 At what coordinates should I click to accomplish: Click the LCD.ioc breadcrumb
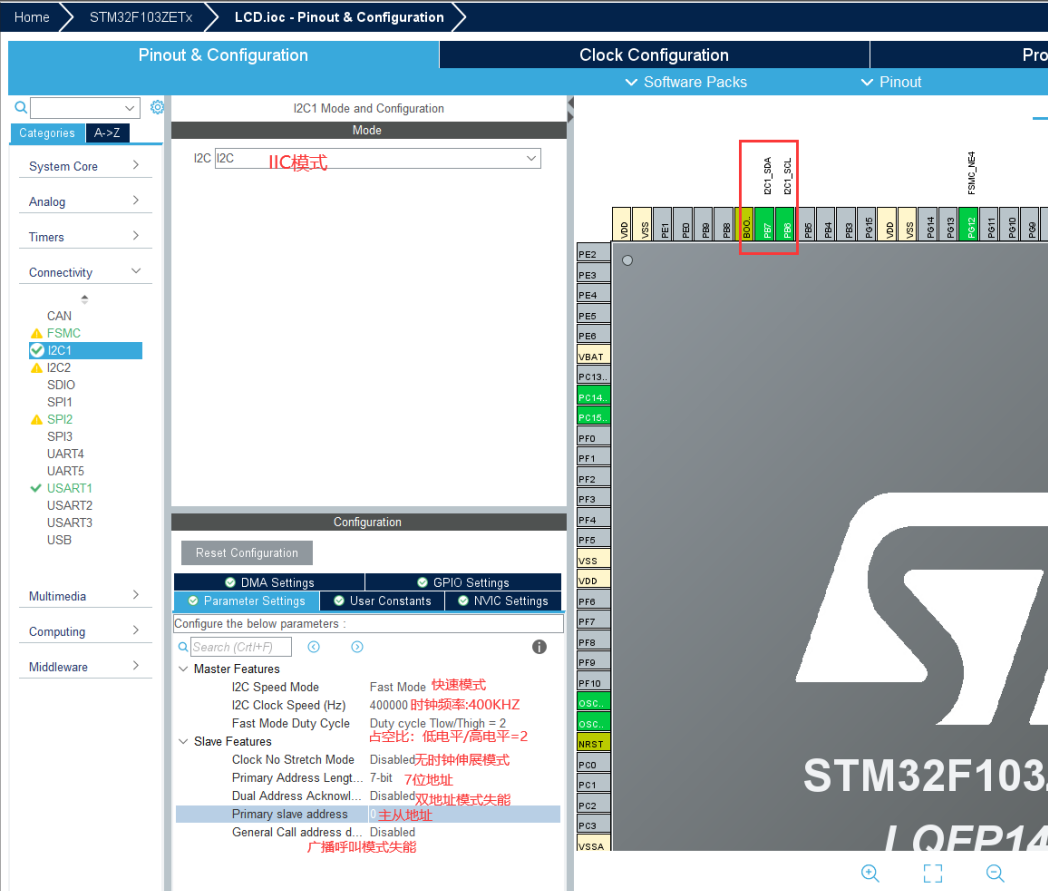click(x=339, y=17)
